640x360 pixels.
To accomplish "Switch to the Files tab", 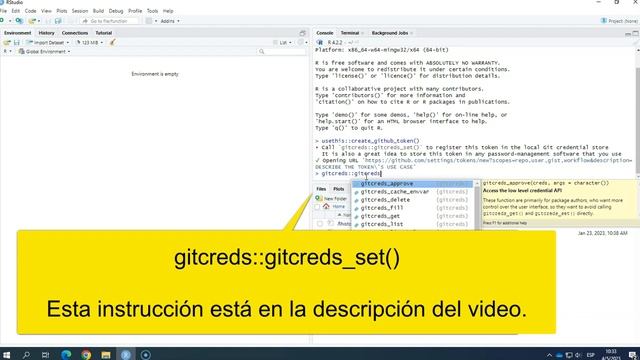I will point(321,189).
